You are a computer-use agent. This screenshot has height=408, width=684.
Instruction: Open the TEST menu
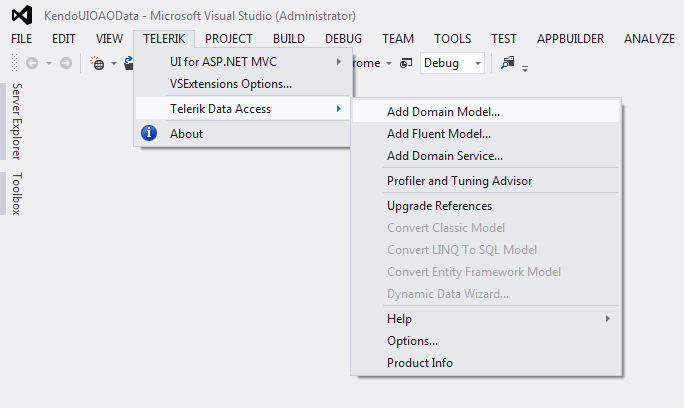[504, 39]
